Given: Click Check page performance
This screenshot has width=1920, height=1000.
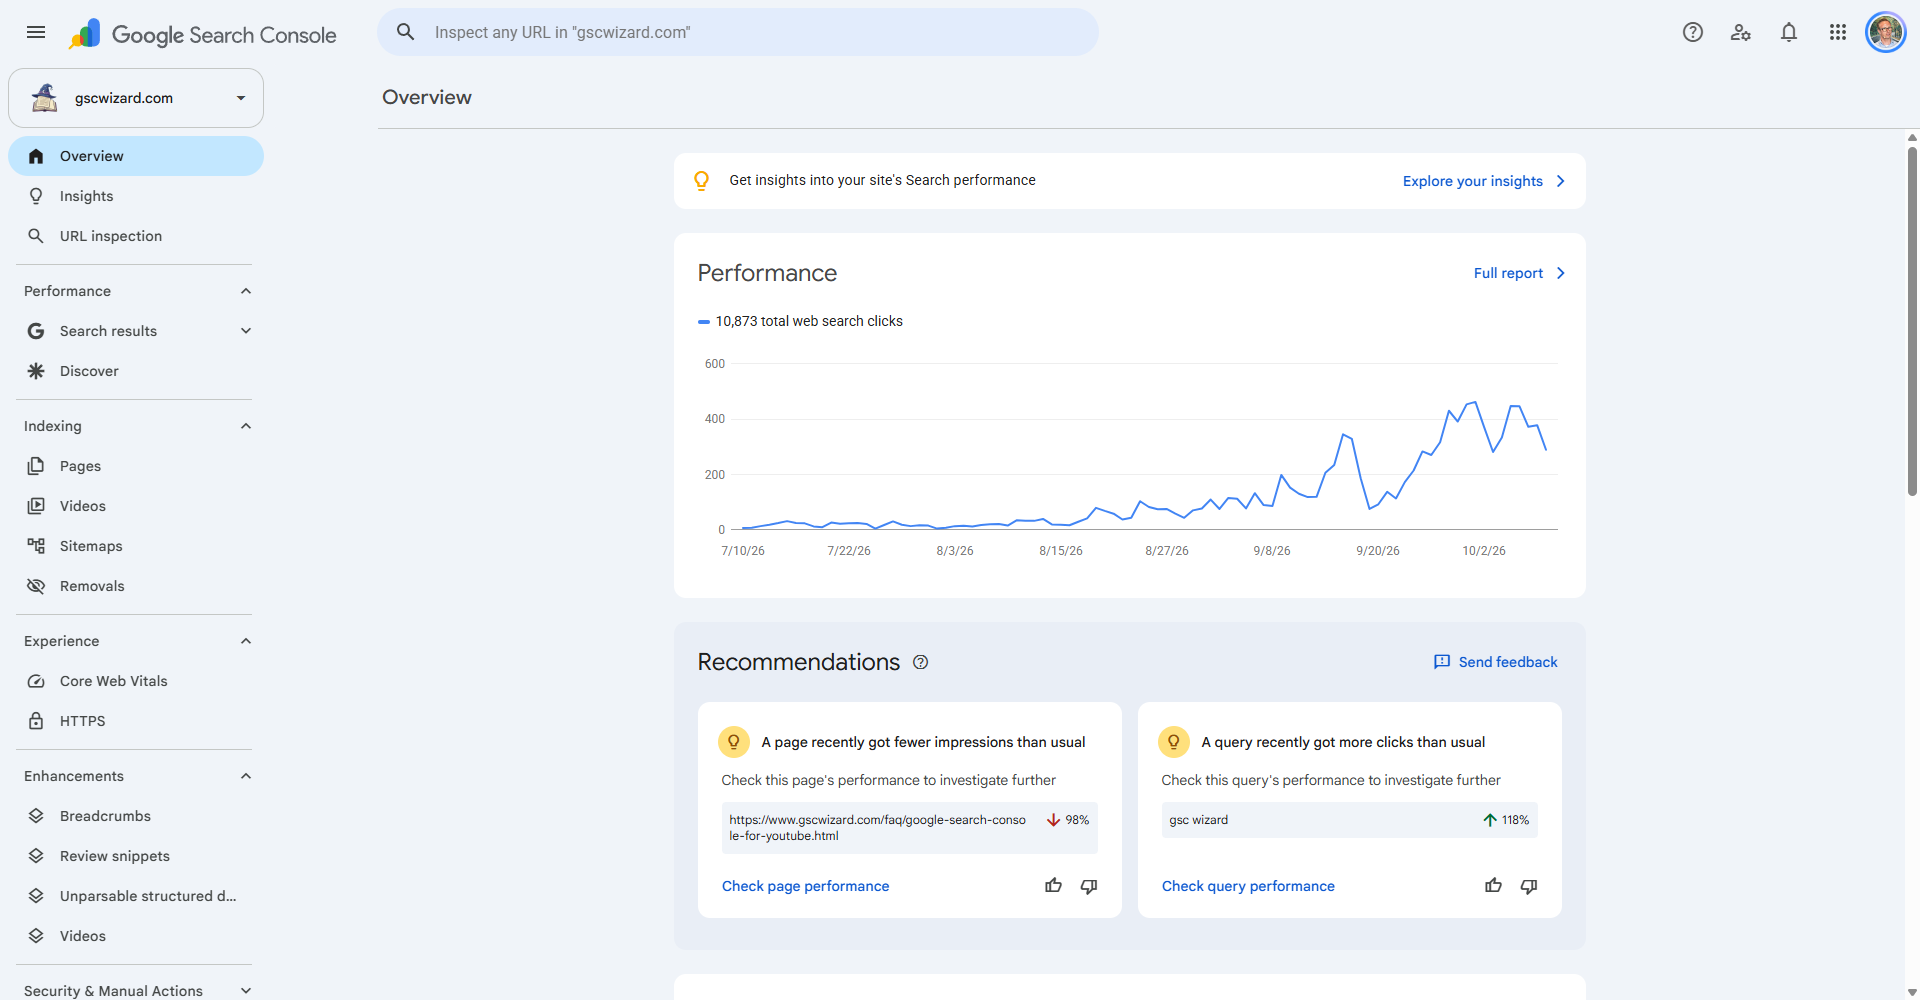Looking at the screenshot, I should (805, 886).
